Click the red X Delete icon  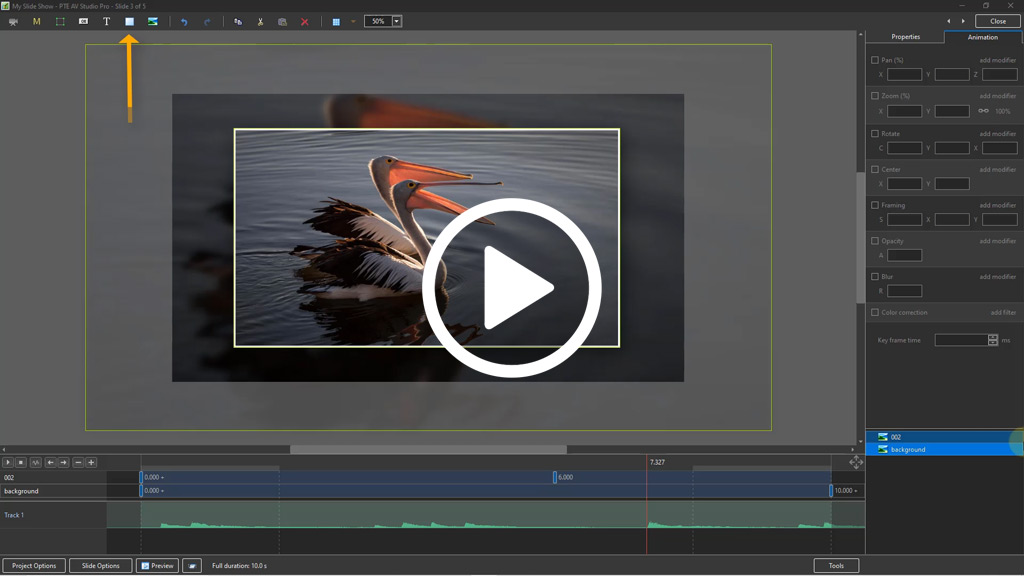304,22
